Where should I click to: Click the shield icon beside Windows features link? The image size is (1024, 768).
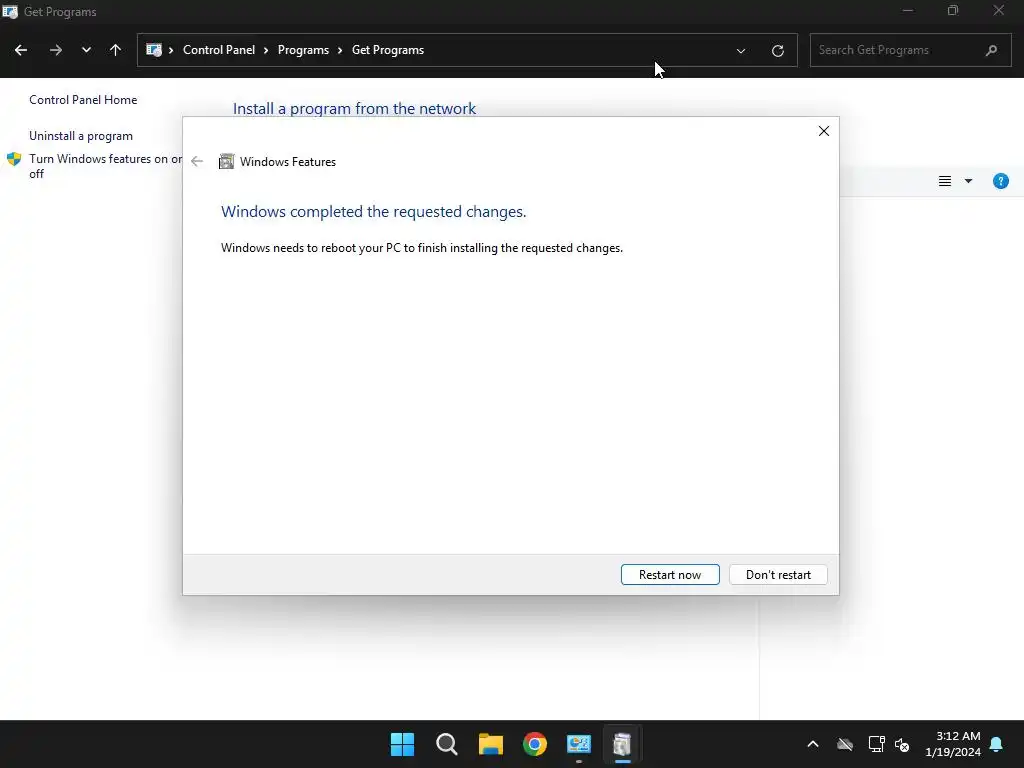[x=14, y=159]
